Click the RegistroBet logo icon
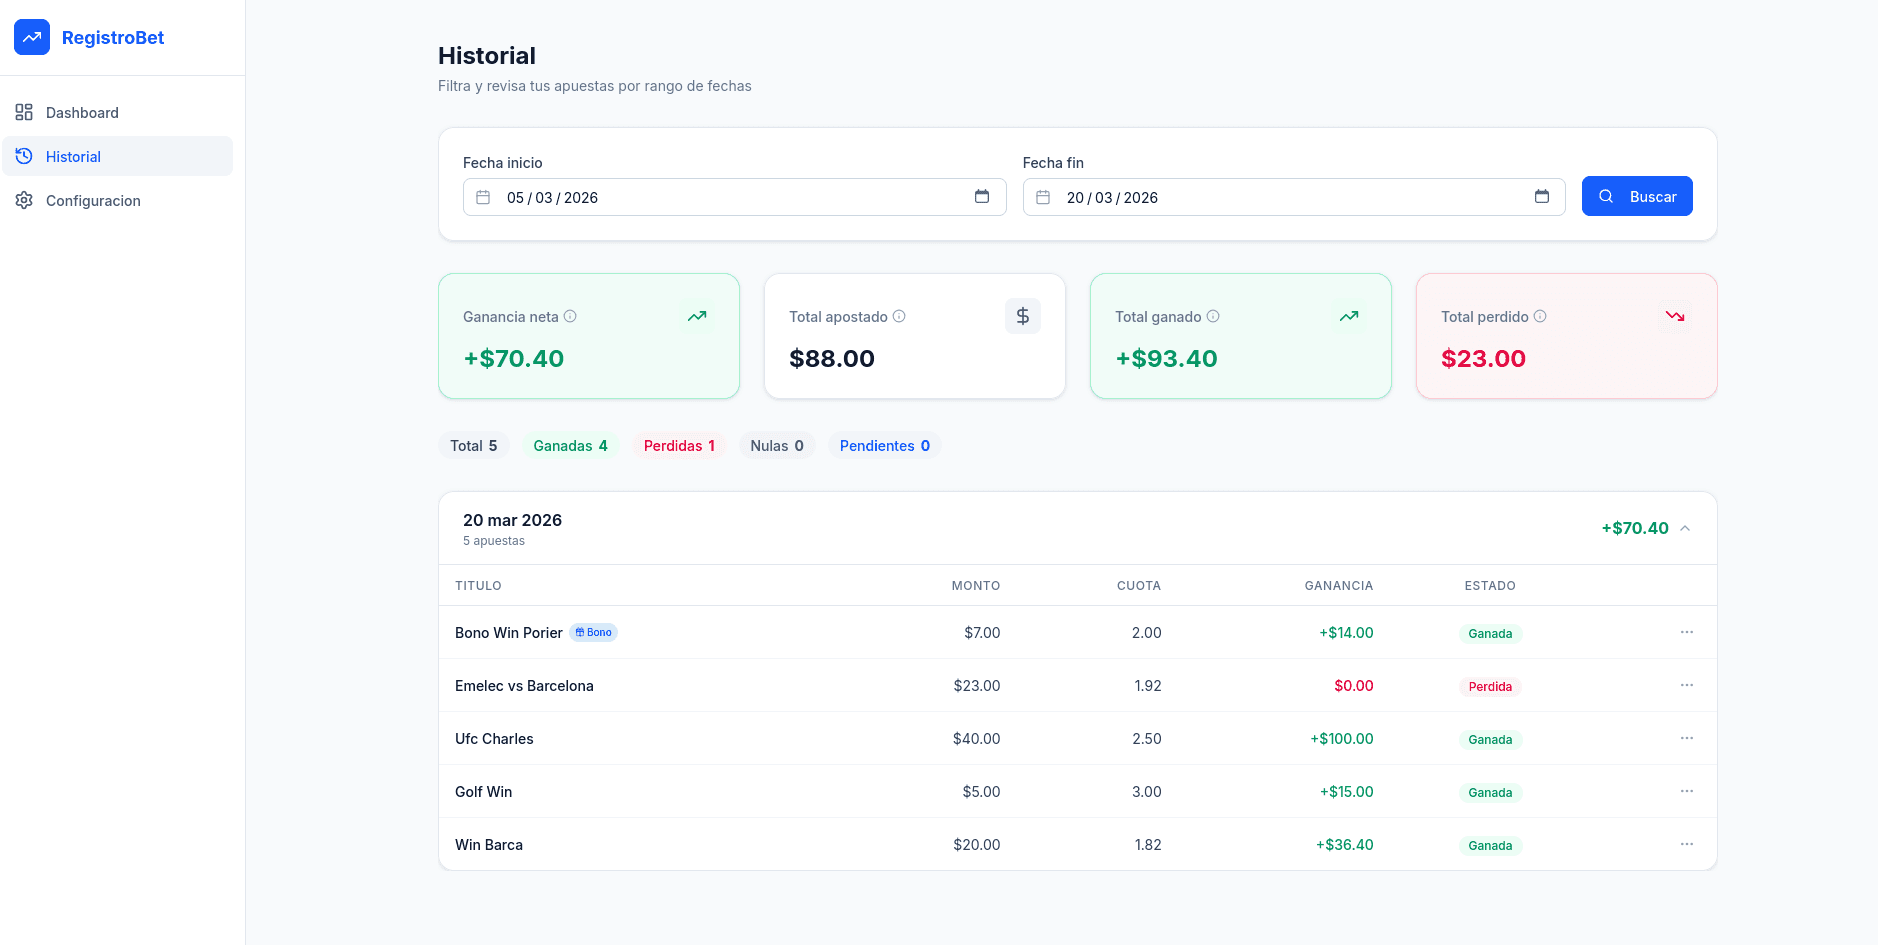The image size is (1878, 945). (x=32, y=37)
